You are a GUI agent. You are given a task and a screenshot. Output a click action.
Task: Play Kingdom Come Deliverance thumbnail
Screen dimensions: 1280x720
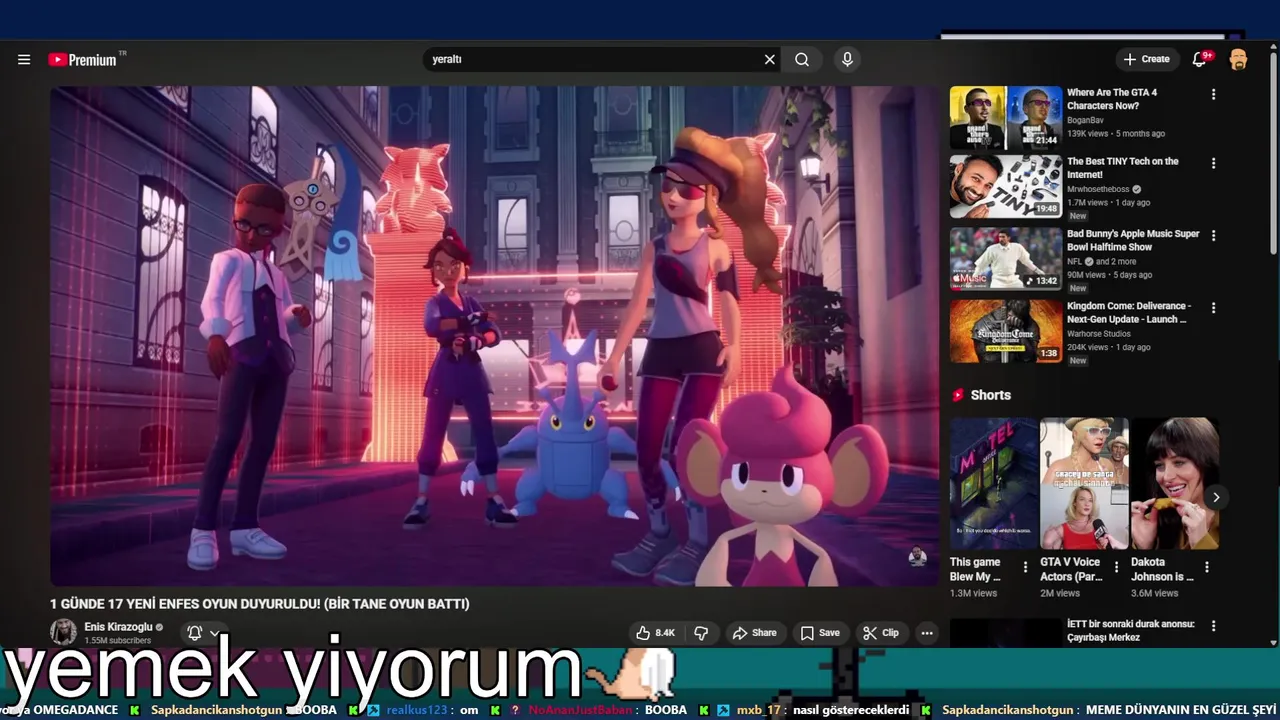[1006, 331]
